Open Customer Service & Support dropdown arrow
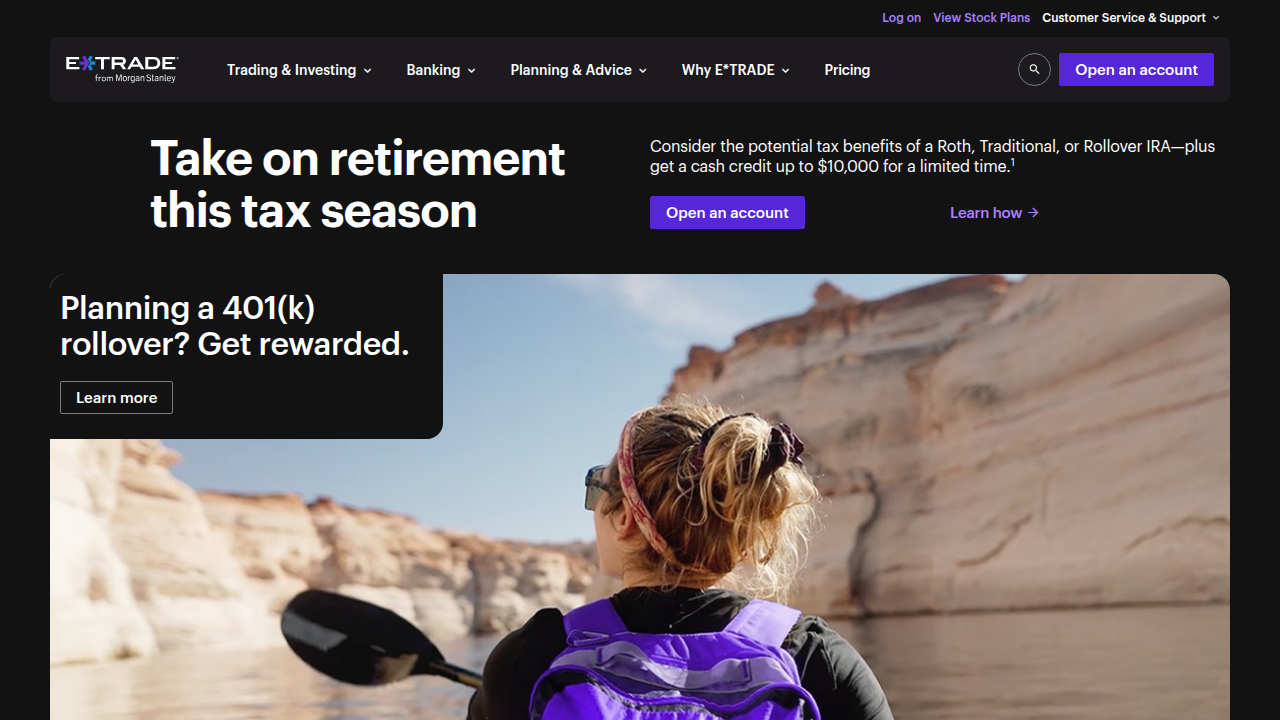Screen dimensions: 1280x720 [x=1216, y=18]
